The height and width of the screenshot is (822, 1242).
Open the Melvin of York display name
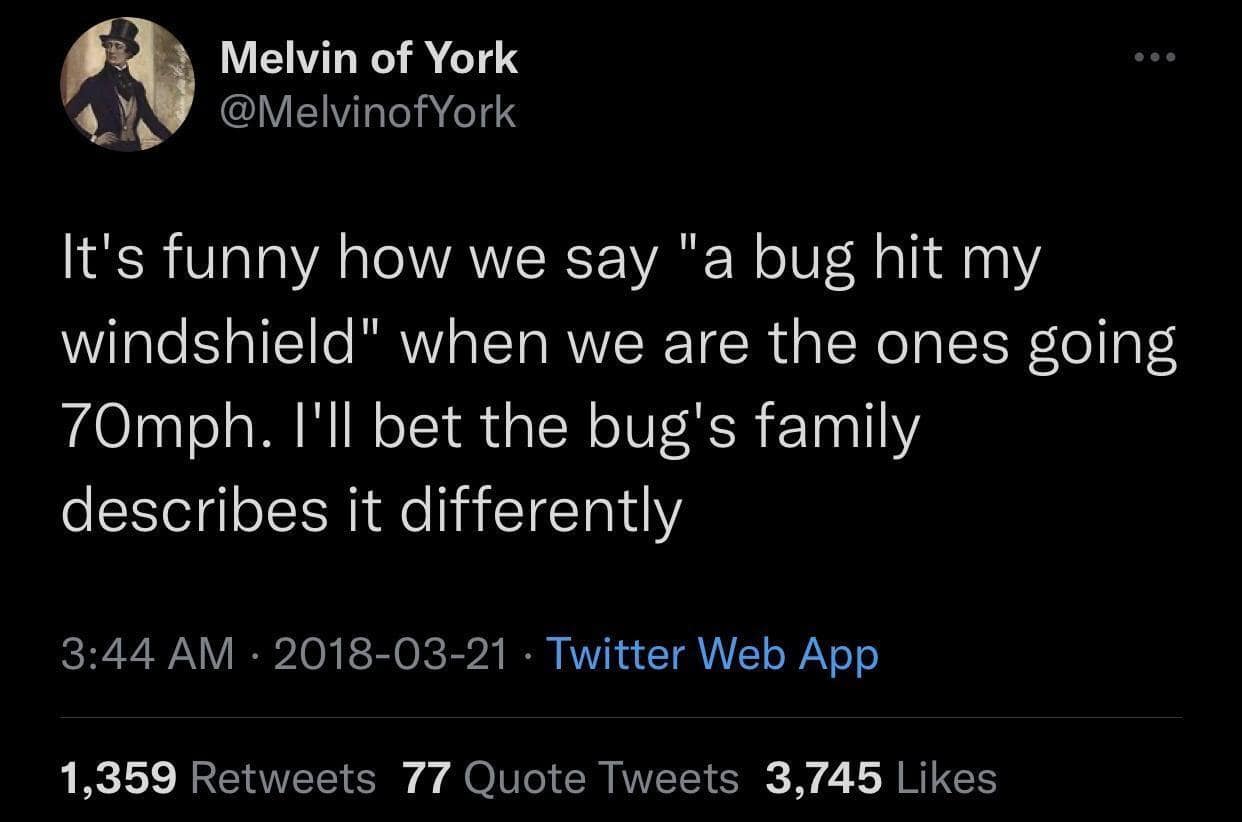[x=368, y=59]
